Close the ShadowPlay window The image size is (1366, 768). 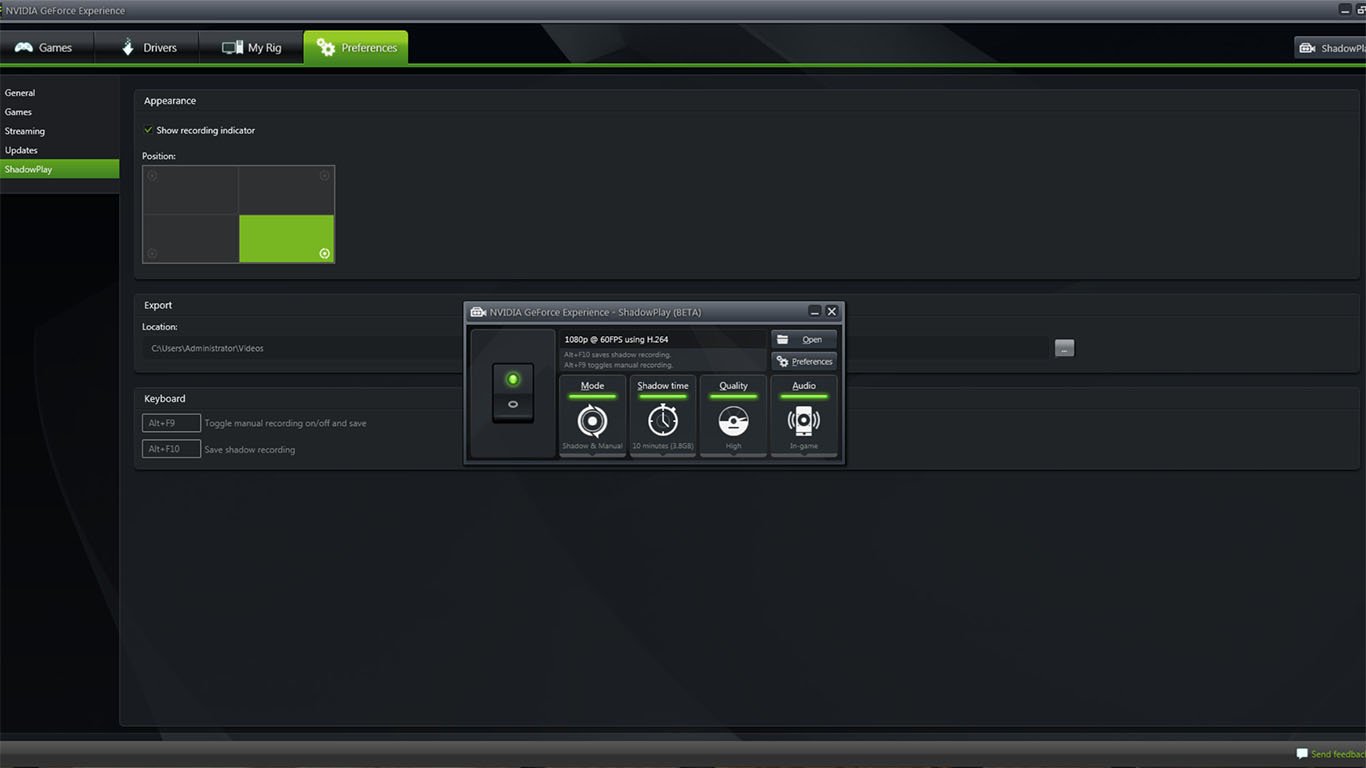pyautogui.click(x=831, y=312)
